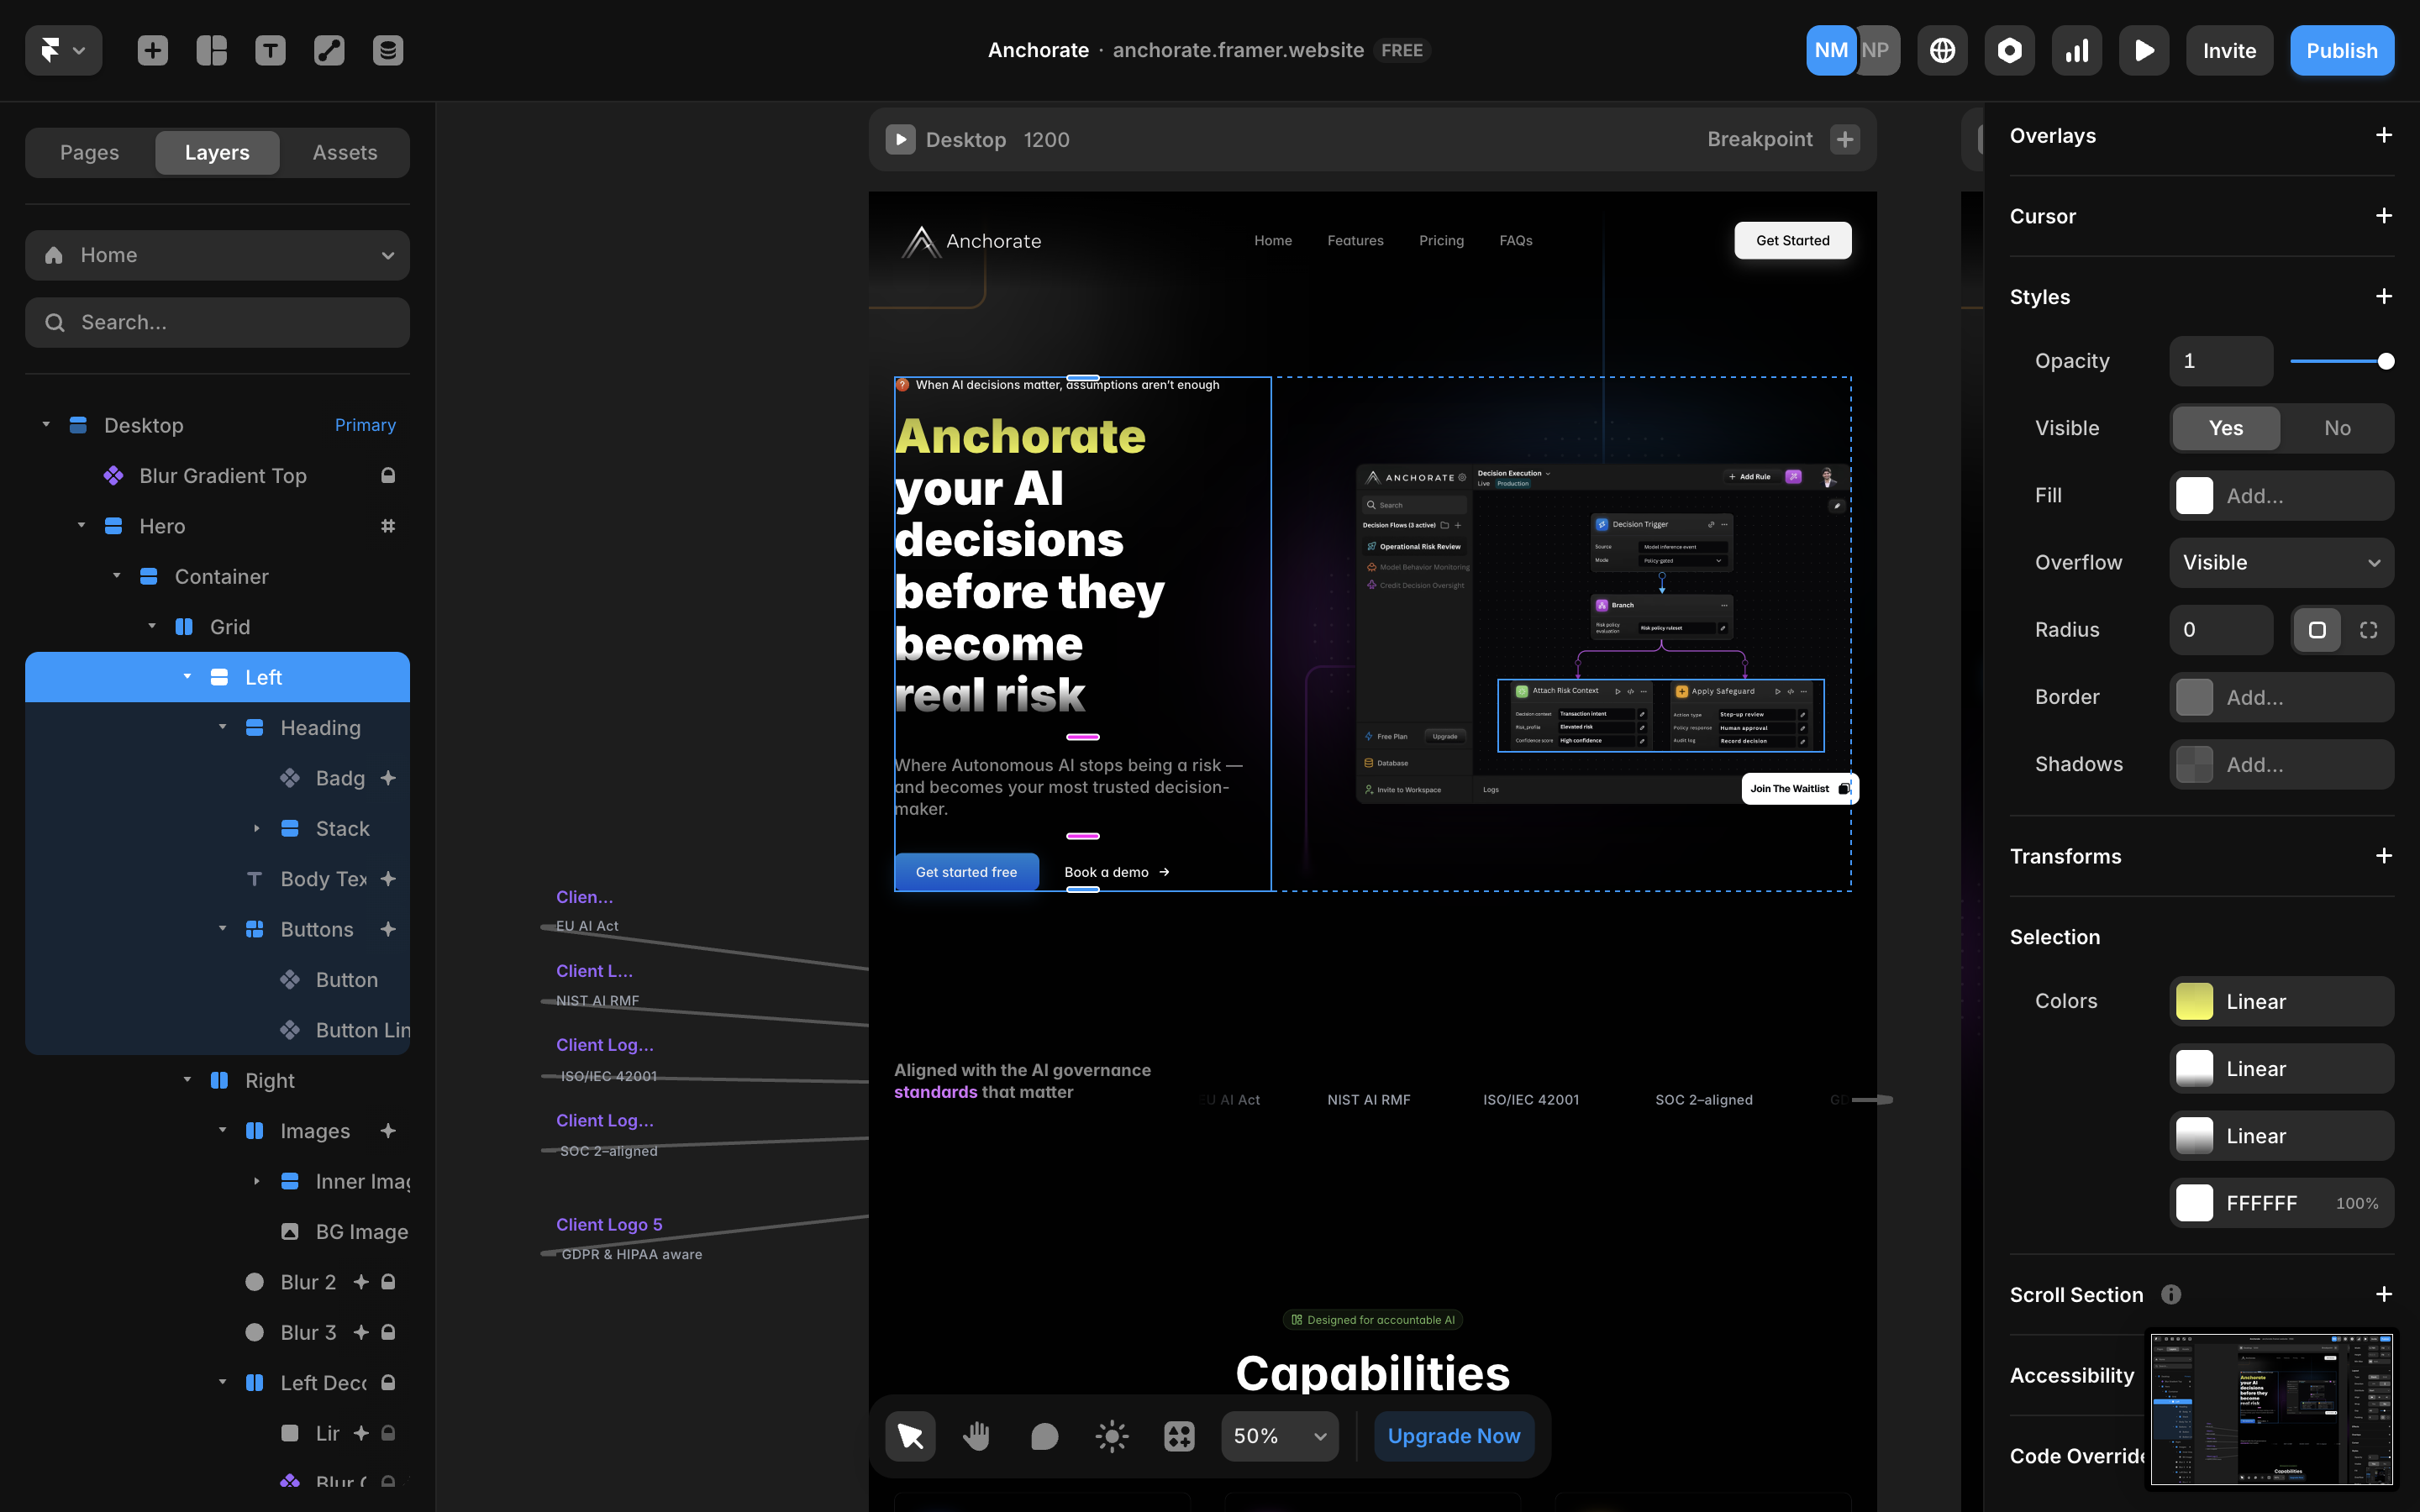The height and width of the screenshot is (1512, 2420).
Task: Open the CMS database icon
Action: tap(388, 50)
